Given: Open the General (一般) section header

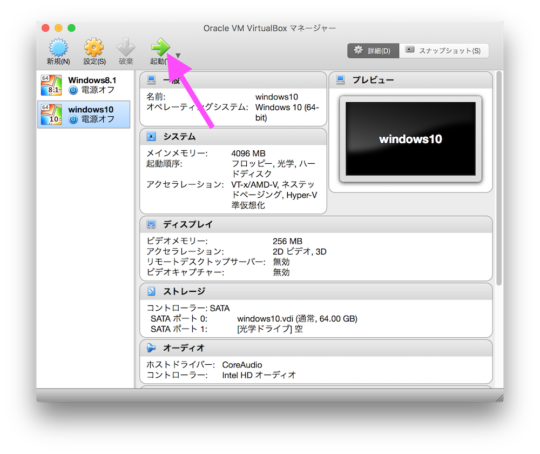Looking at the screenshot, I should [233, 80].
